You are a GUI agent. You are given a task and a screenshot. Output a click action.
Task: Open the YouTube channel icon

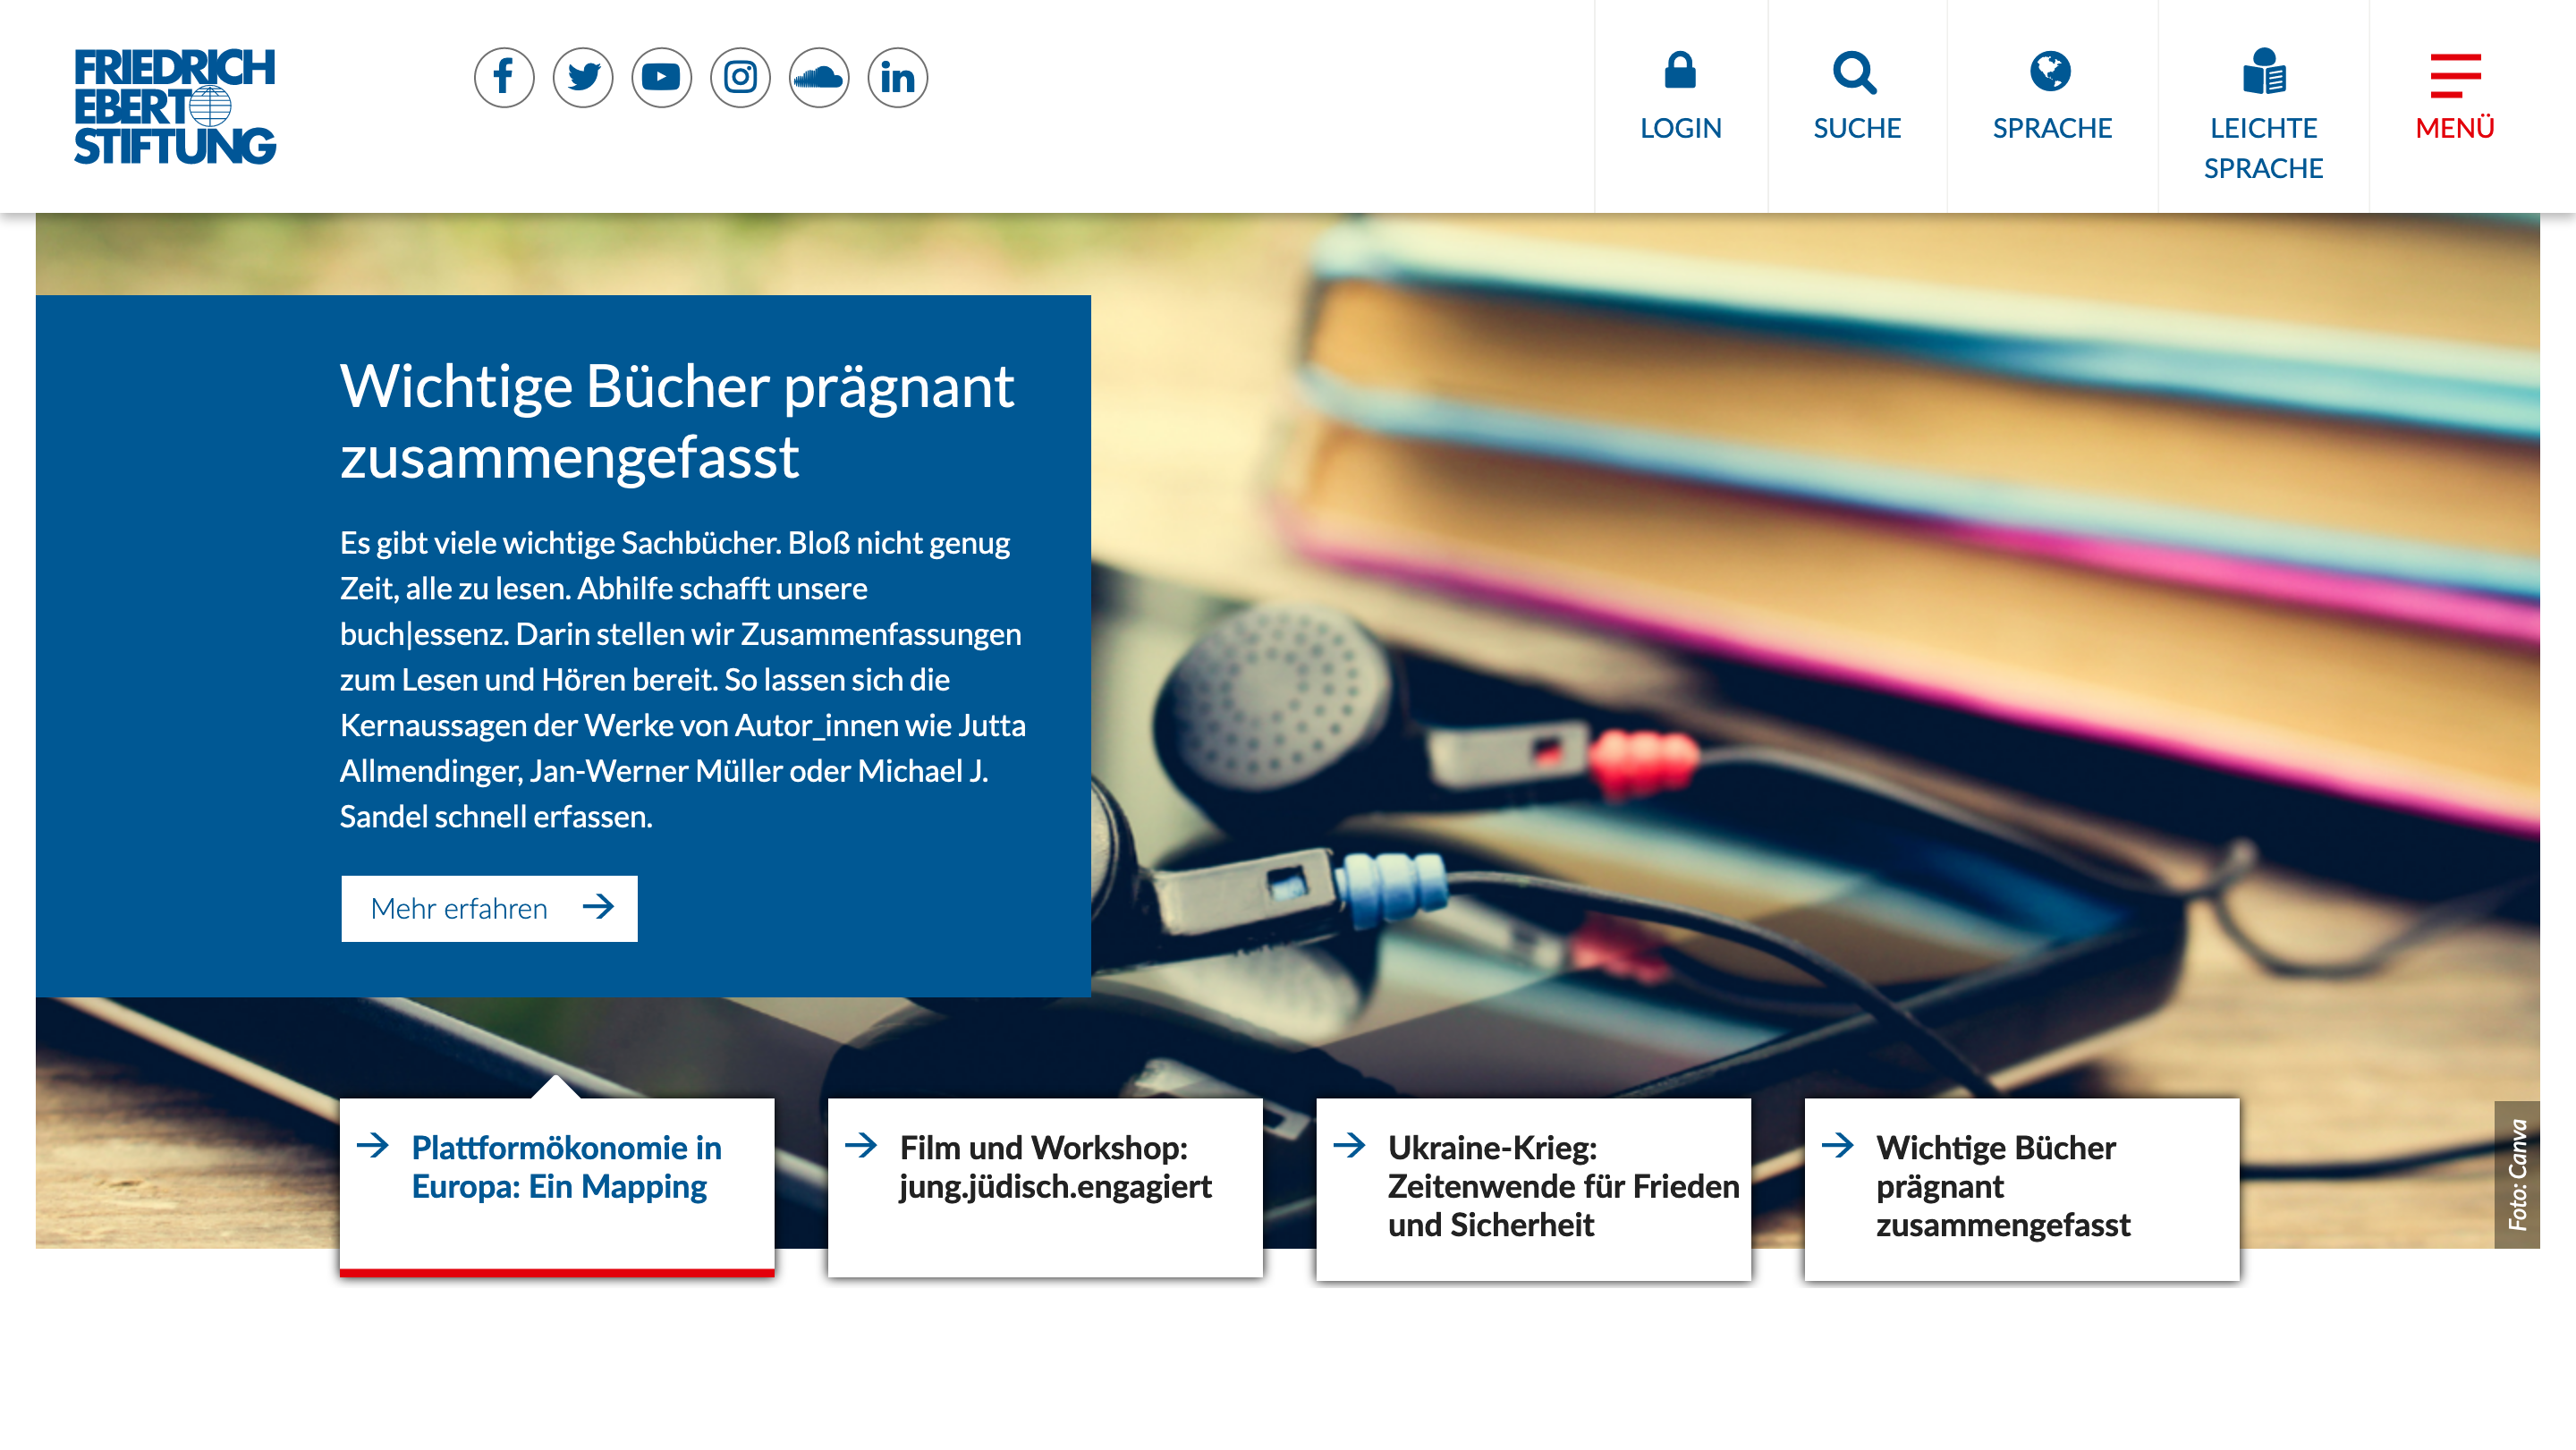coord(661,76)
